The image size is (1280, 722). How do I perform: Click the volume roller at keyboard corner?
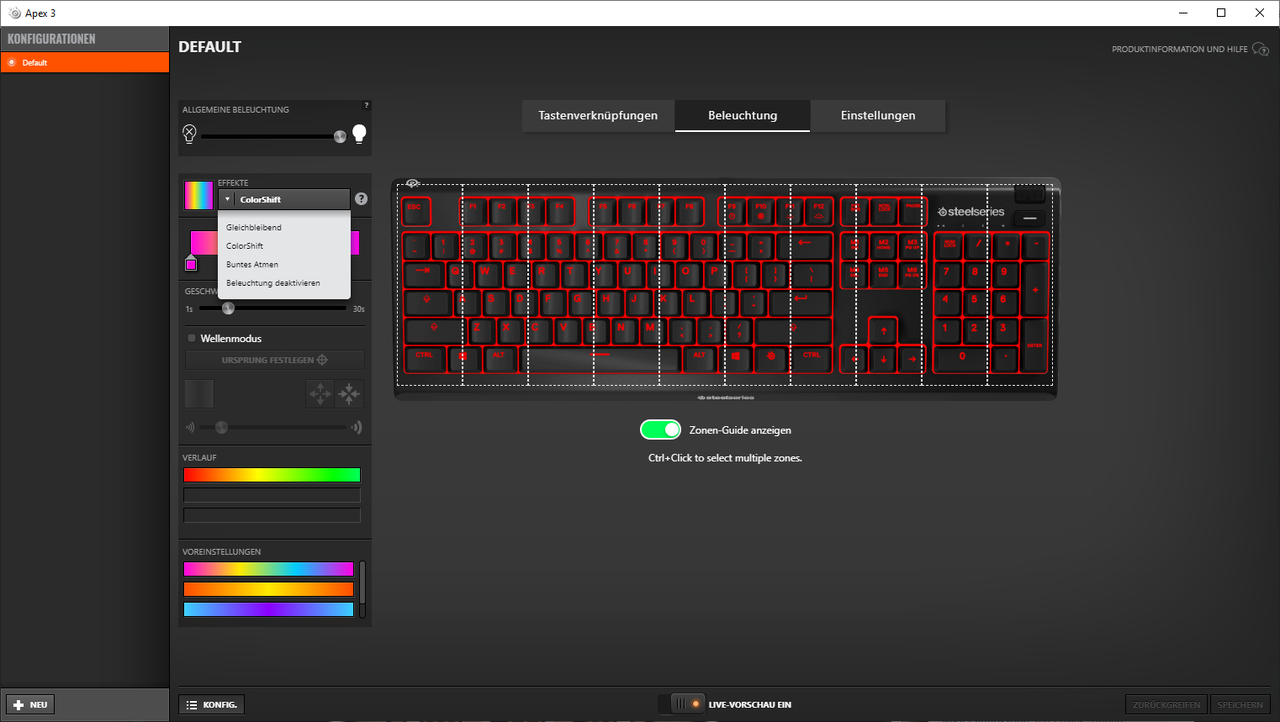click(x=1029, y=193)
